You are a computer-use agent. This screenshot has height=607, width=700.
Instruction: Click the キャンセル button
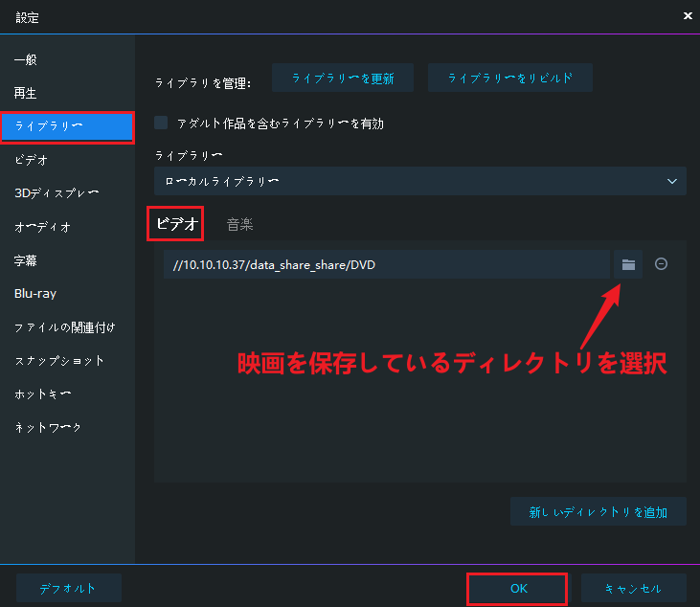pos(634,588)
